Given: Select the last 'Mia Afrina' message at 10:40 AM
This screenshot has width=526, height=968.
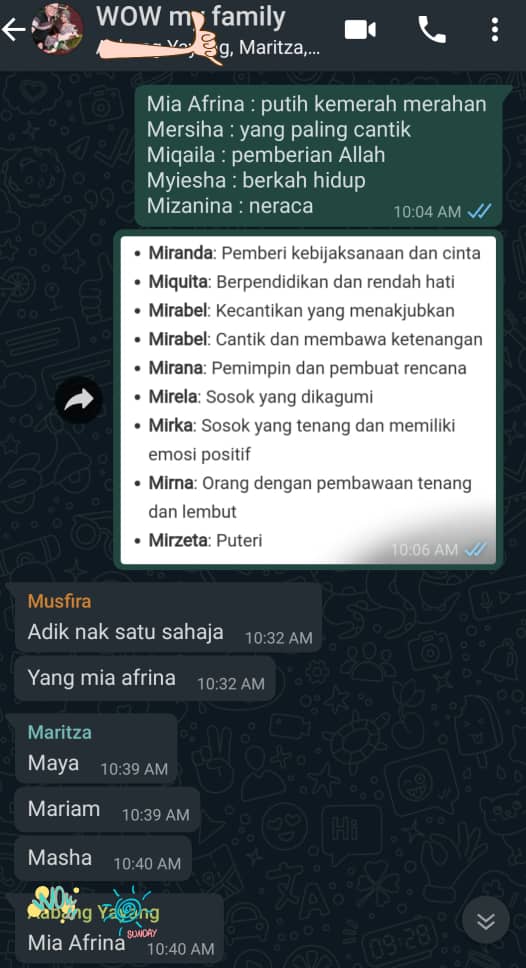Looking at the screenshot, I should [x=119, y=929].
